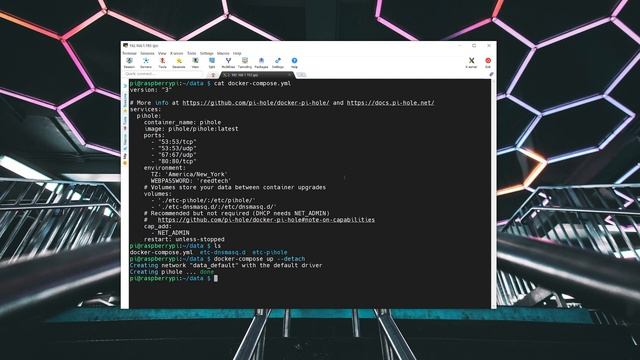Switch to the Tools sidebar tab

click(125, 122)
